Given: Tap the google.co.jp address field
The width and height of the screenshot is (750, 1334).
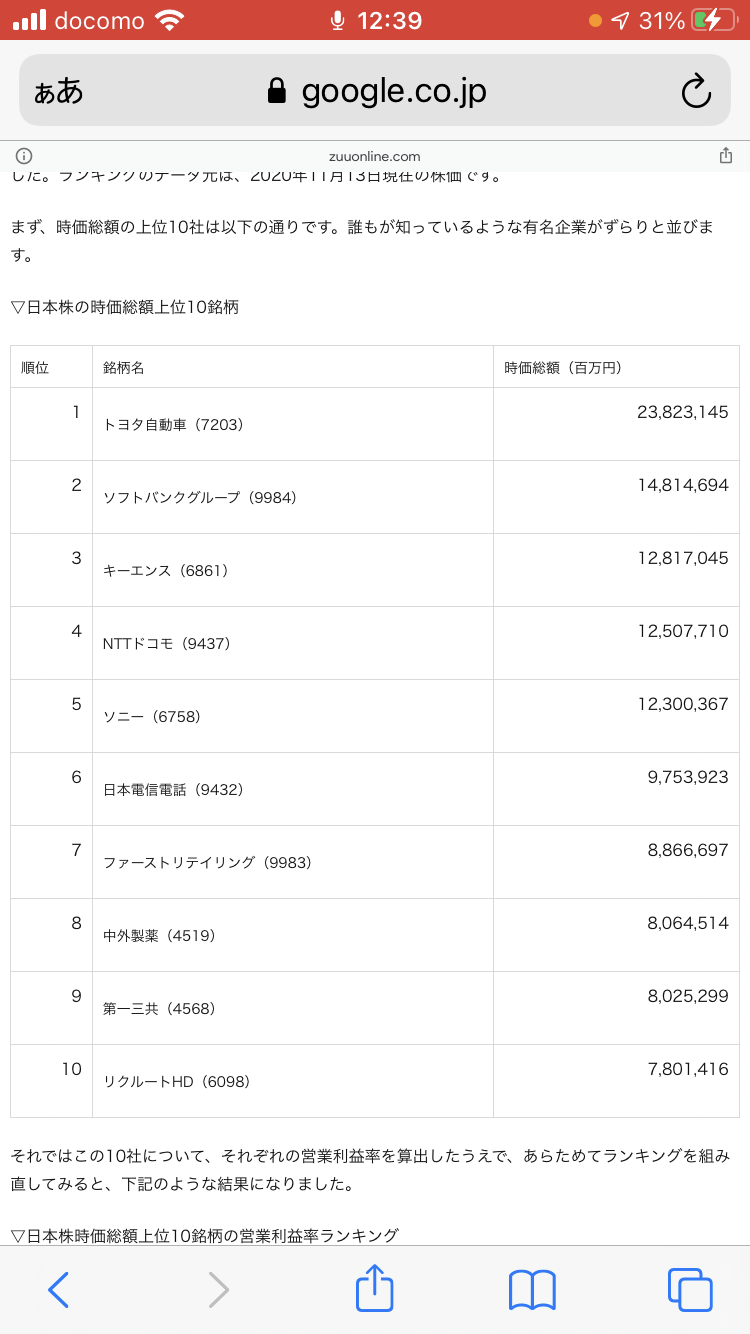Looking at the screenshot, I should [394, 91].
